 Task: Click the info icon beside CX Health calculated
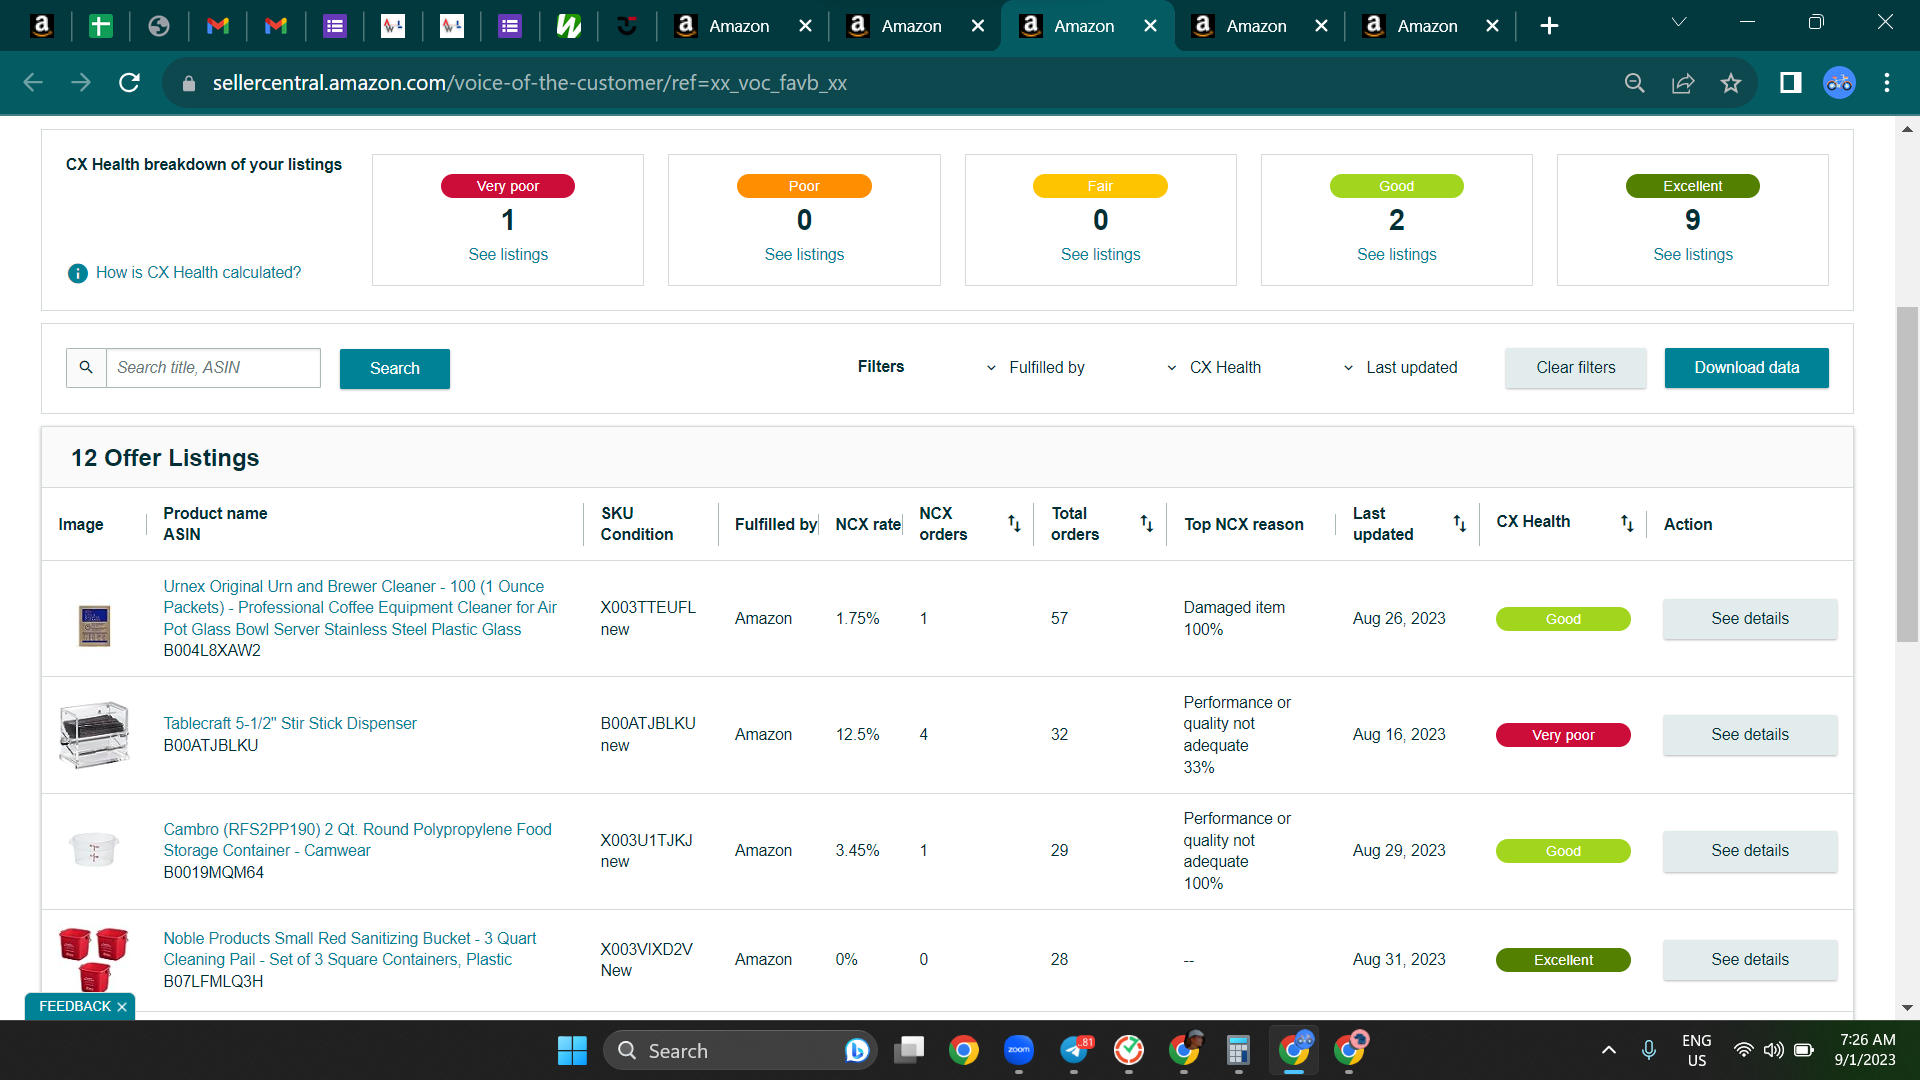coord(77,273)
